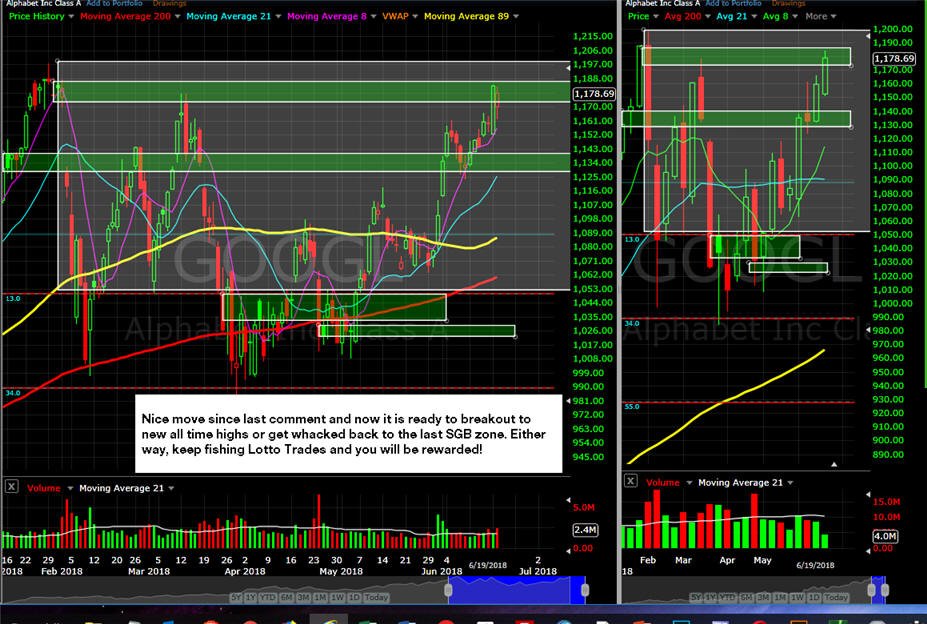Click the right range handle of left timeline
The image size is (927, 624).
[x=585, y=590]
